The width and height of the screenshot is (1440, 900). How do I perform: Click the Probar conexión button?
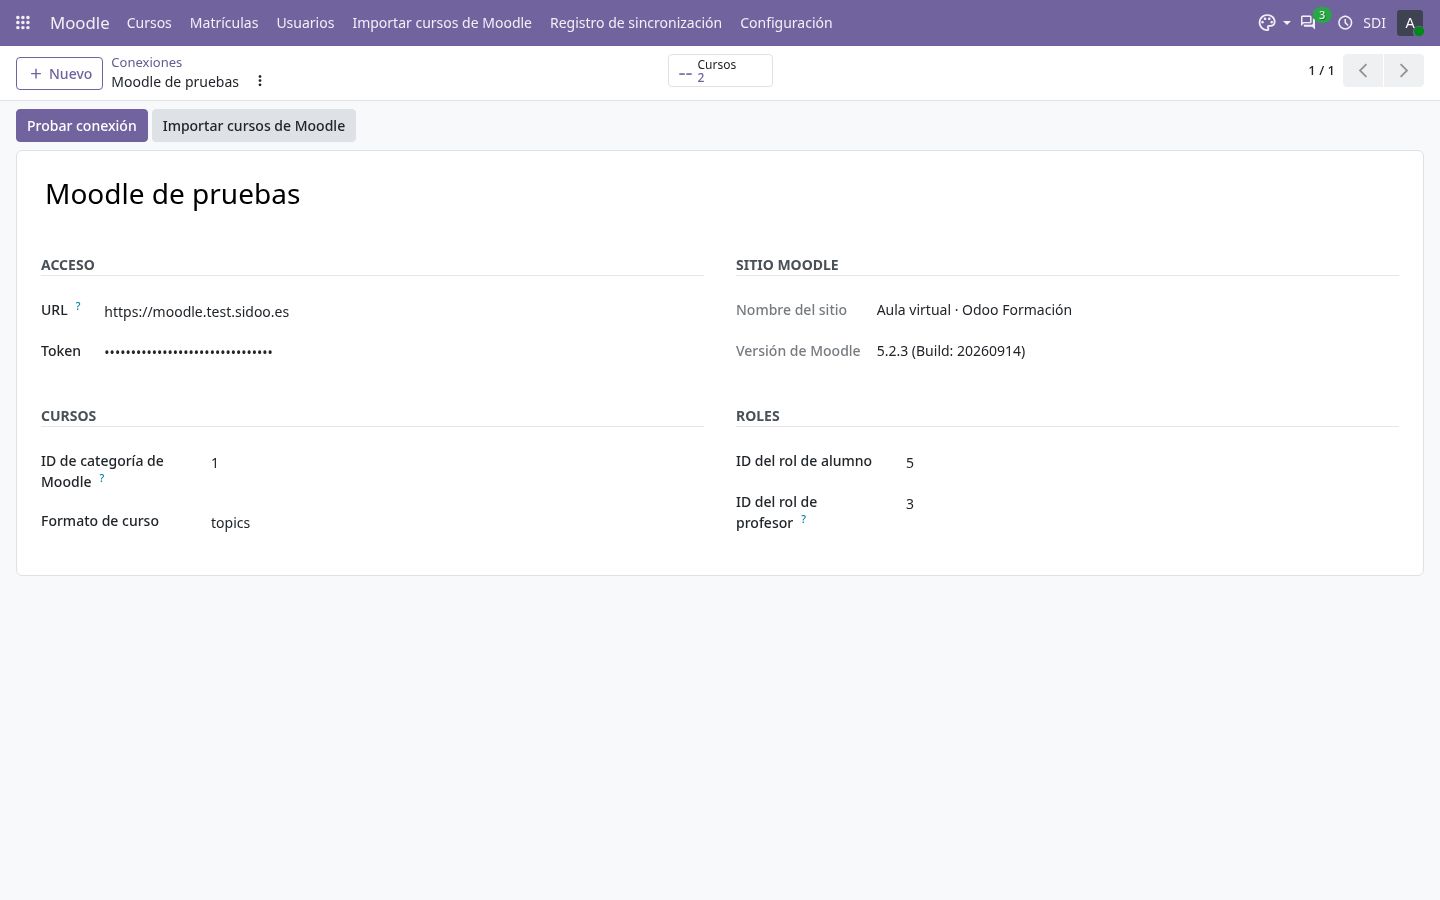[82, 125]
